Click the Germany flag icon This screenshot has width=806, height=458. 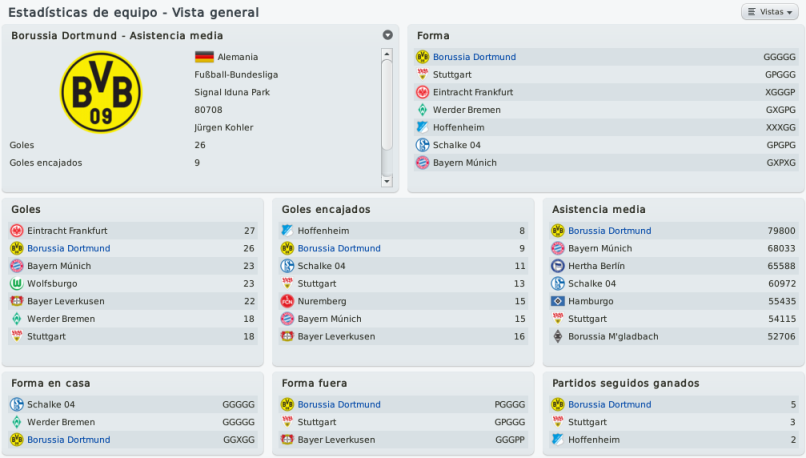pyautogui.click(x=204, y=57)
